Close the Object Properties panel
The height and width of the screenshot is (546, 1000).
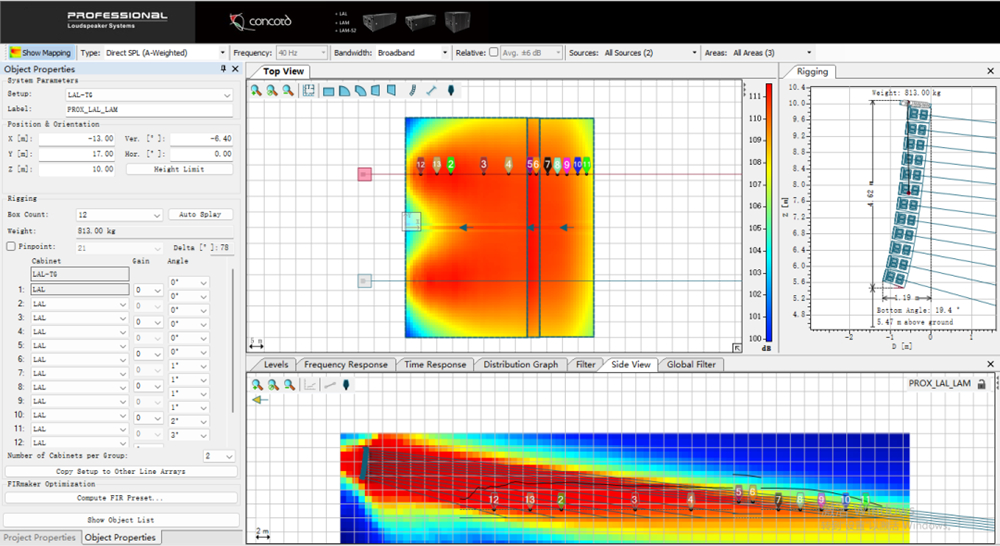(x=235, y=68)
